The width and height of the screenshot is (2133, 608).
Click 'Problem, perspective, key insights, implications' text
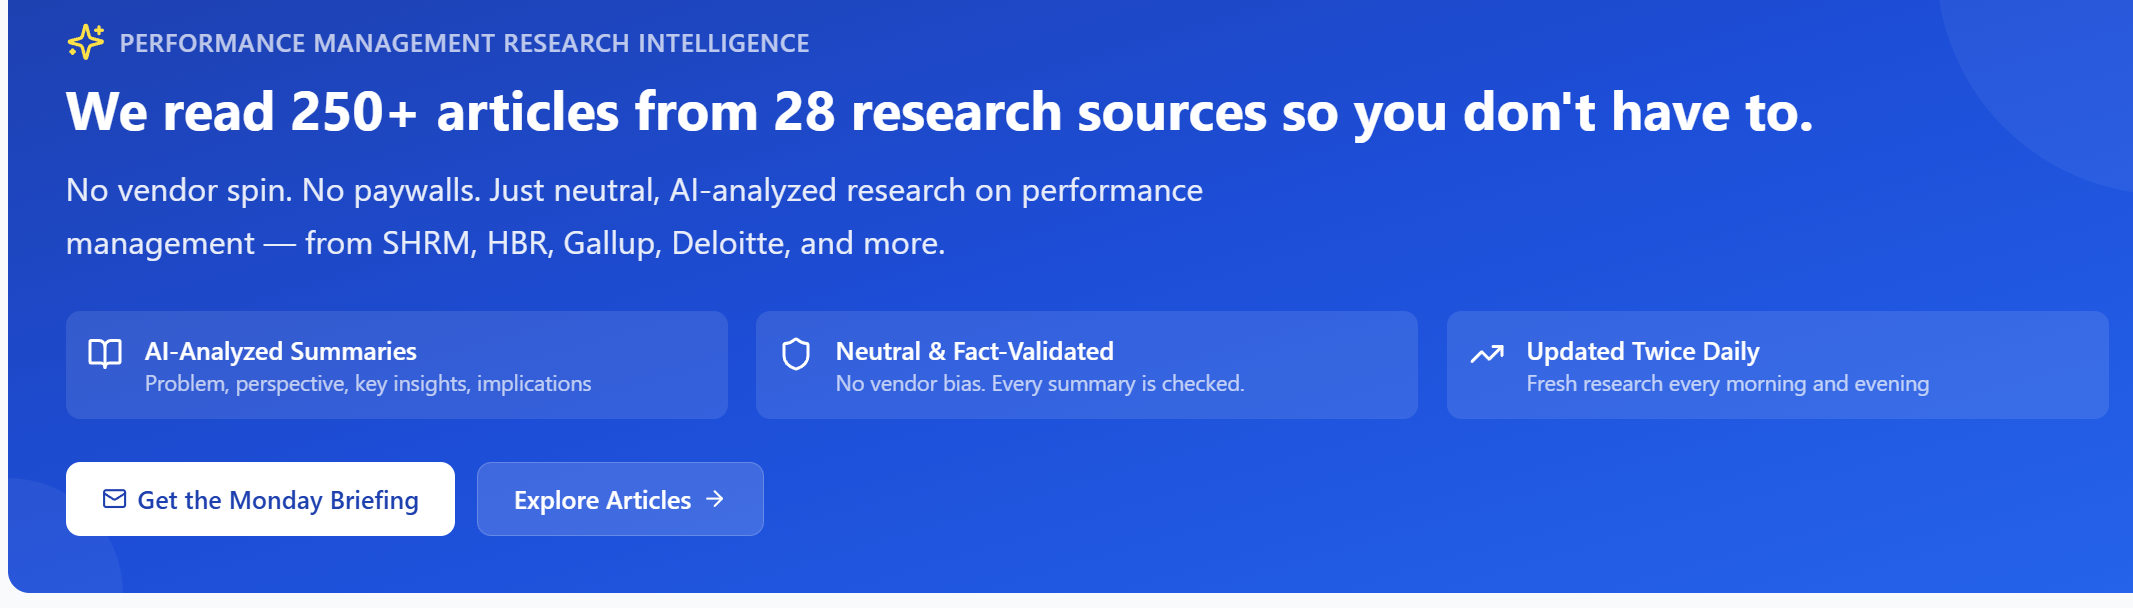[368, 384]
